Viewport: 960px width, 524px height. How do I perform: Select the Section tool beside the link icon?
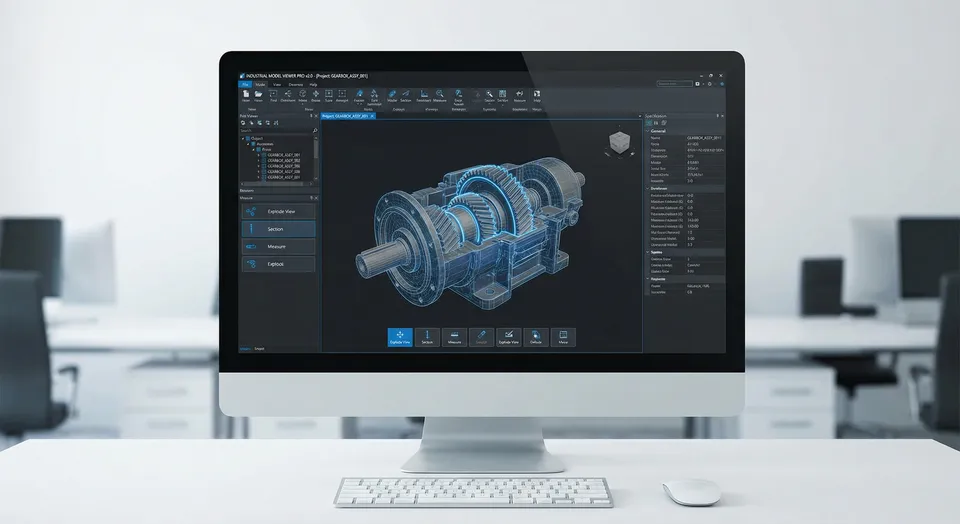coord(405,94)
